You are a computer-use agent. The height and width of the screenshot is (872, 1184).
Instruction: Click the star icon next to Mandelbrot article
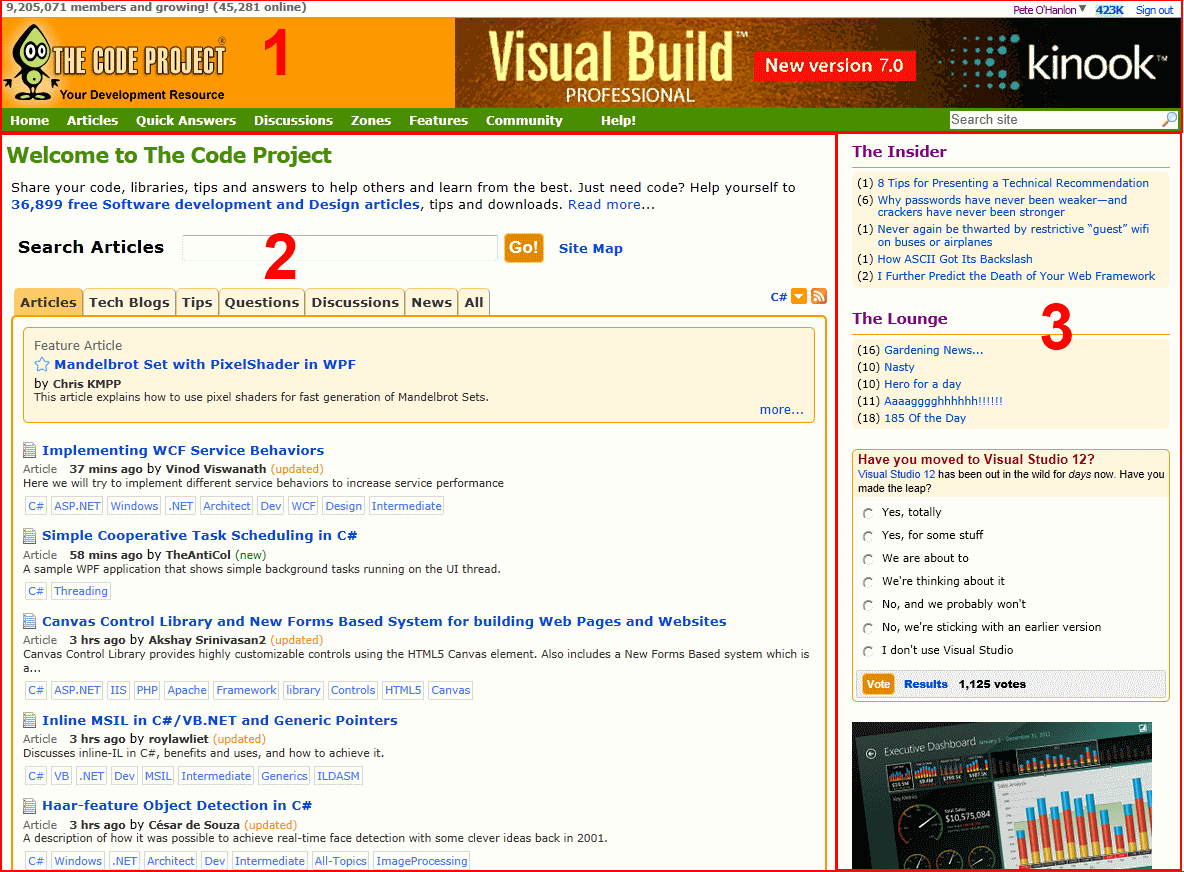pyautogui.click(x=42, y=365)
